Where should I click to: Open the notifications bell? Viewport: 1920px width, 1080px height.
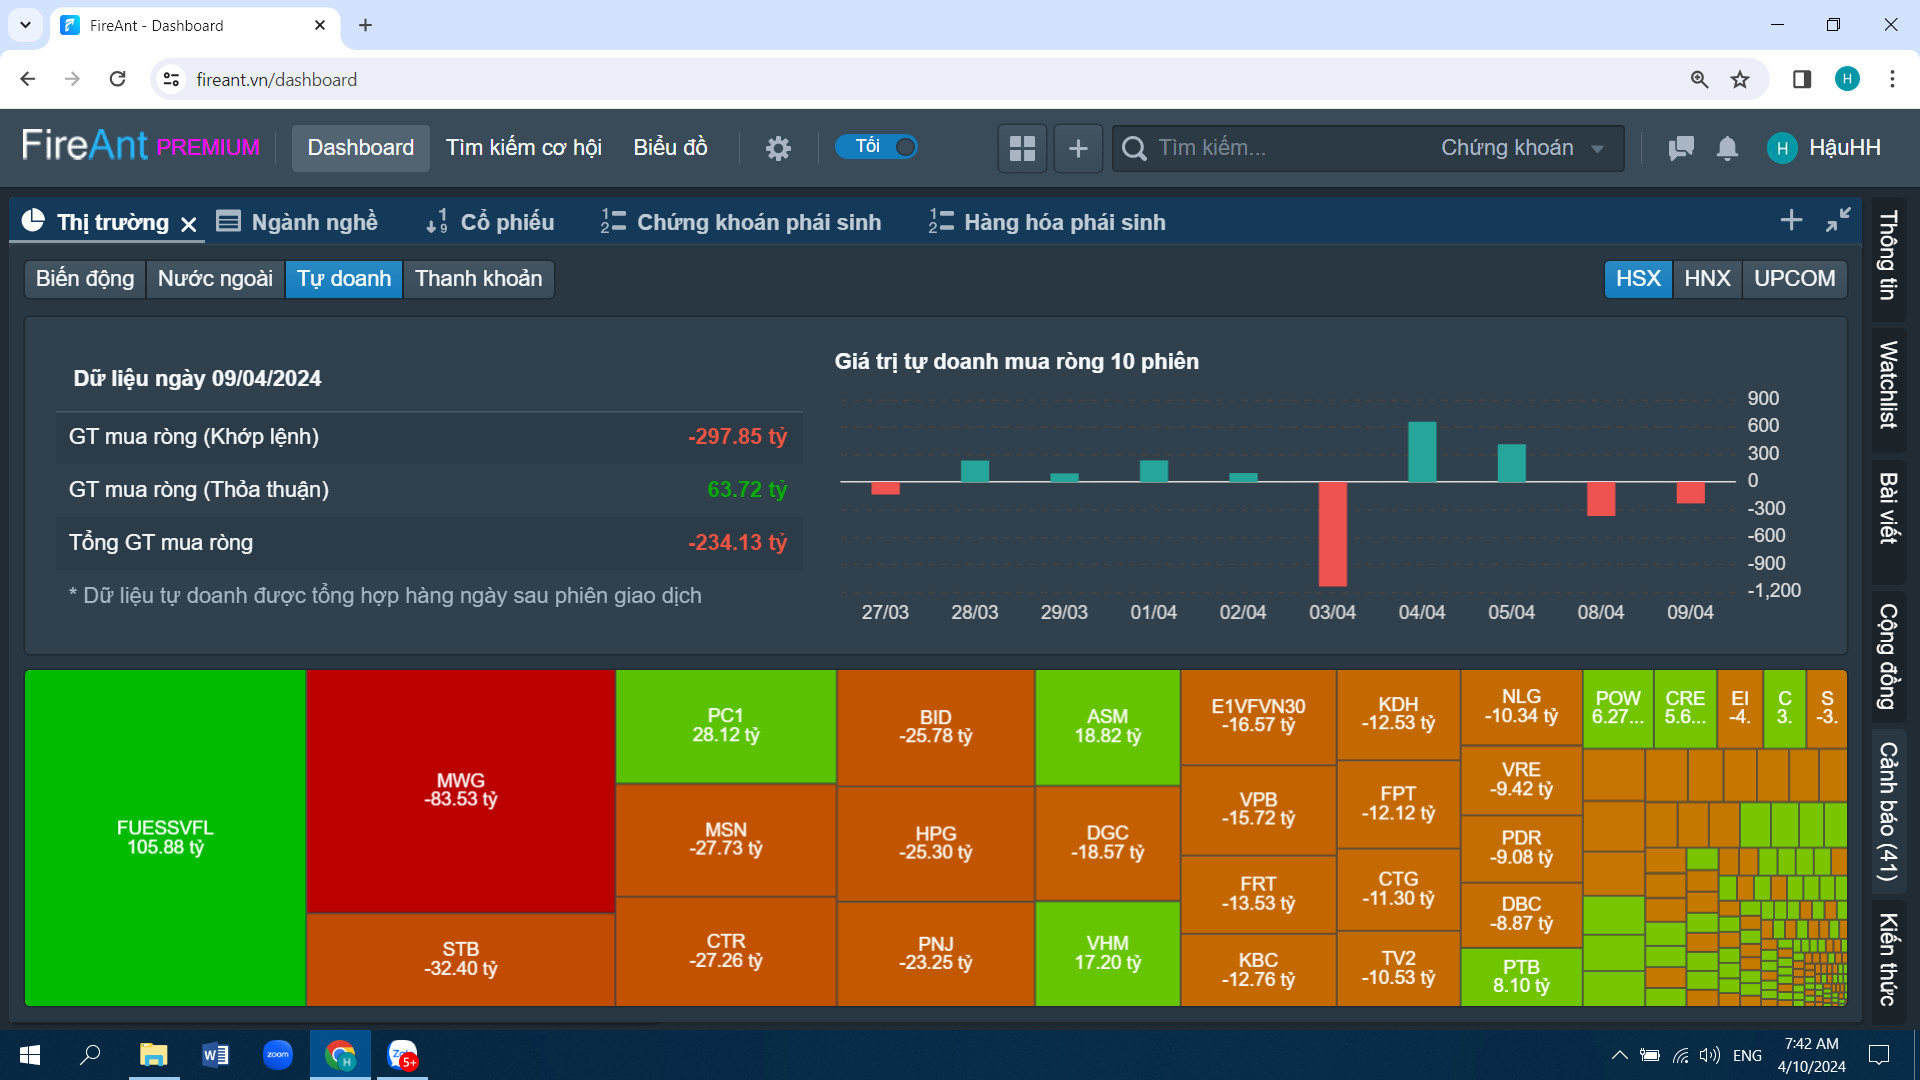[x=1727, y=148]
